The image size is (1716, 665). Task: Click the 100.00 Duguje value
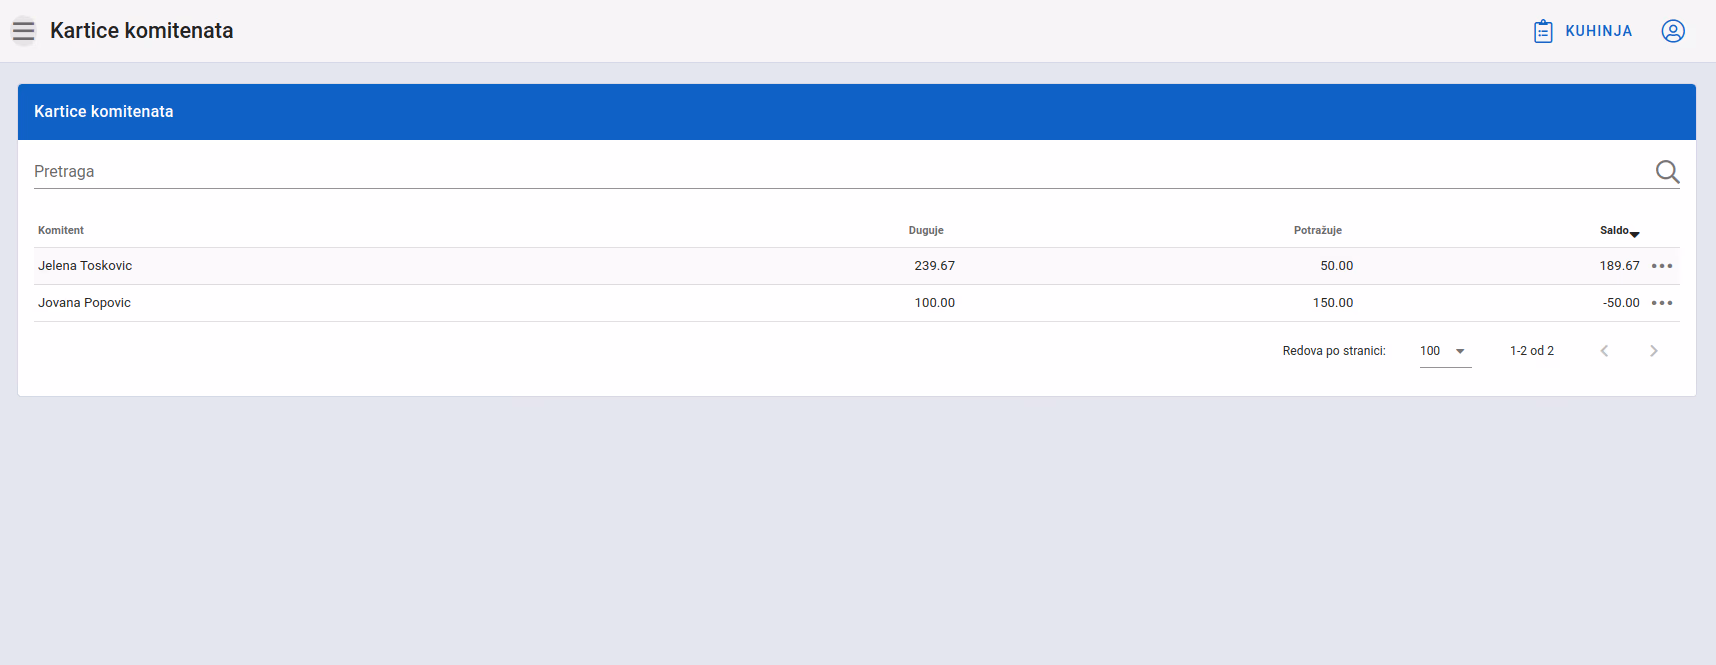click(935, 303)
